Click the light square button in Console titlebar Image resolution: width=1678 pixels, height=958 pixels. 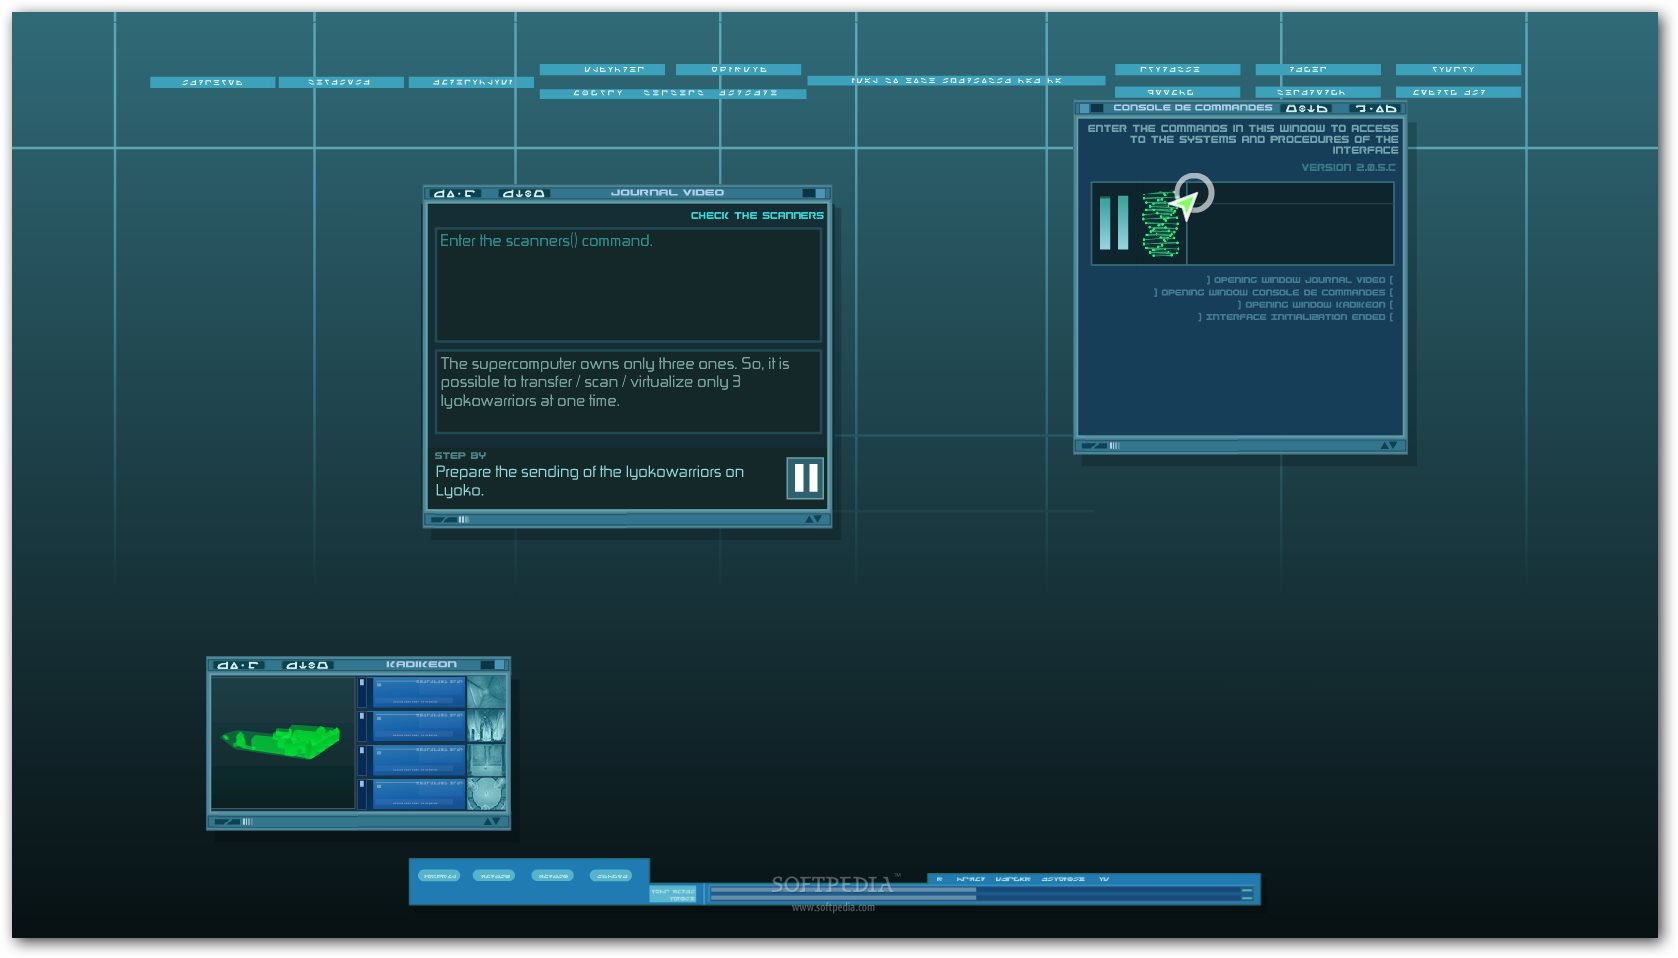(1084, 108)
